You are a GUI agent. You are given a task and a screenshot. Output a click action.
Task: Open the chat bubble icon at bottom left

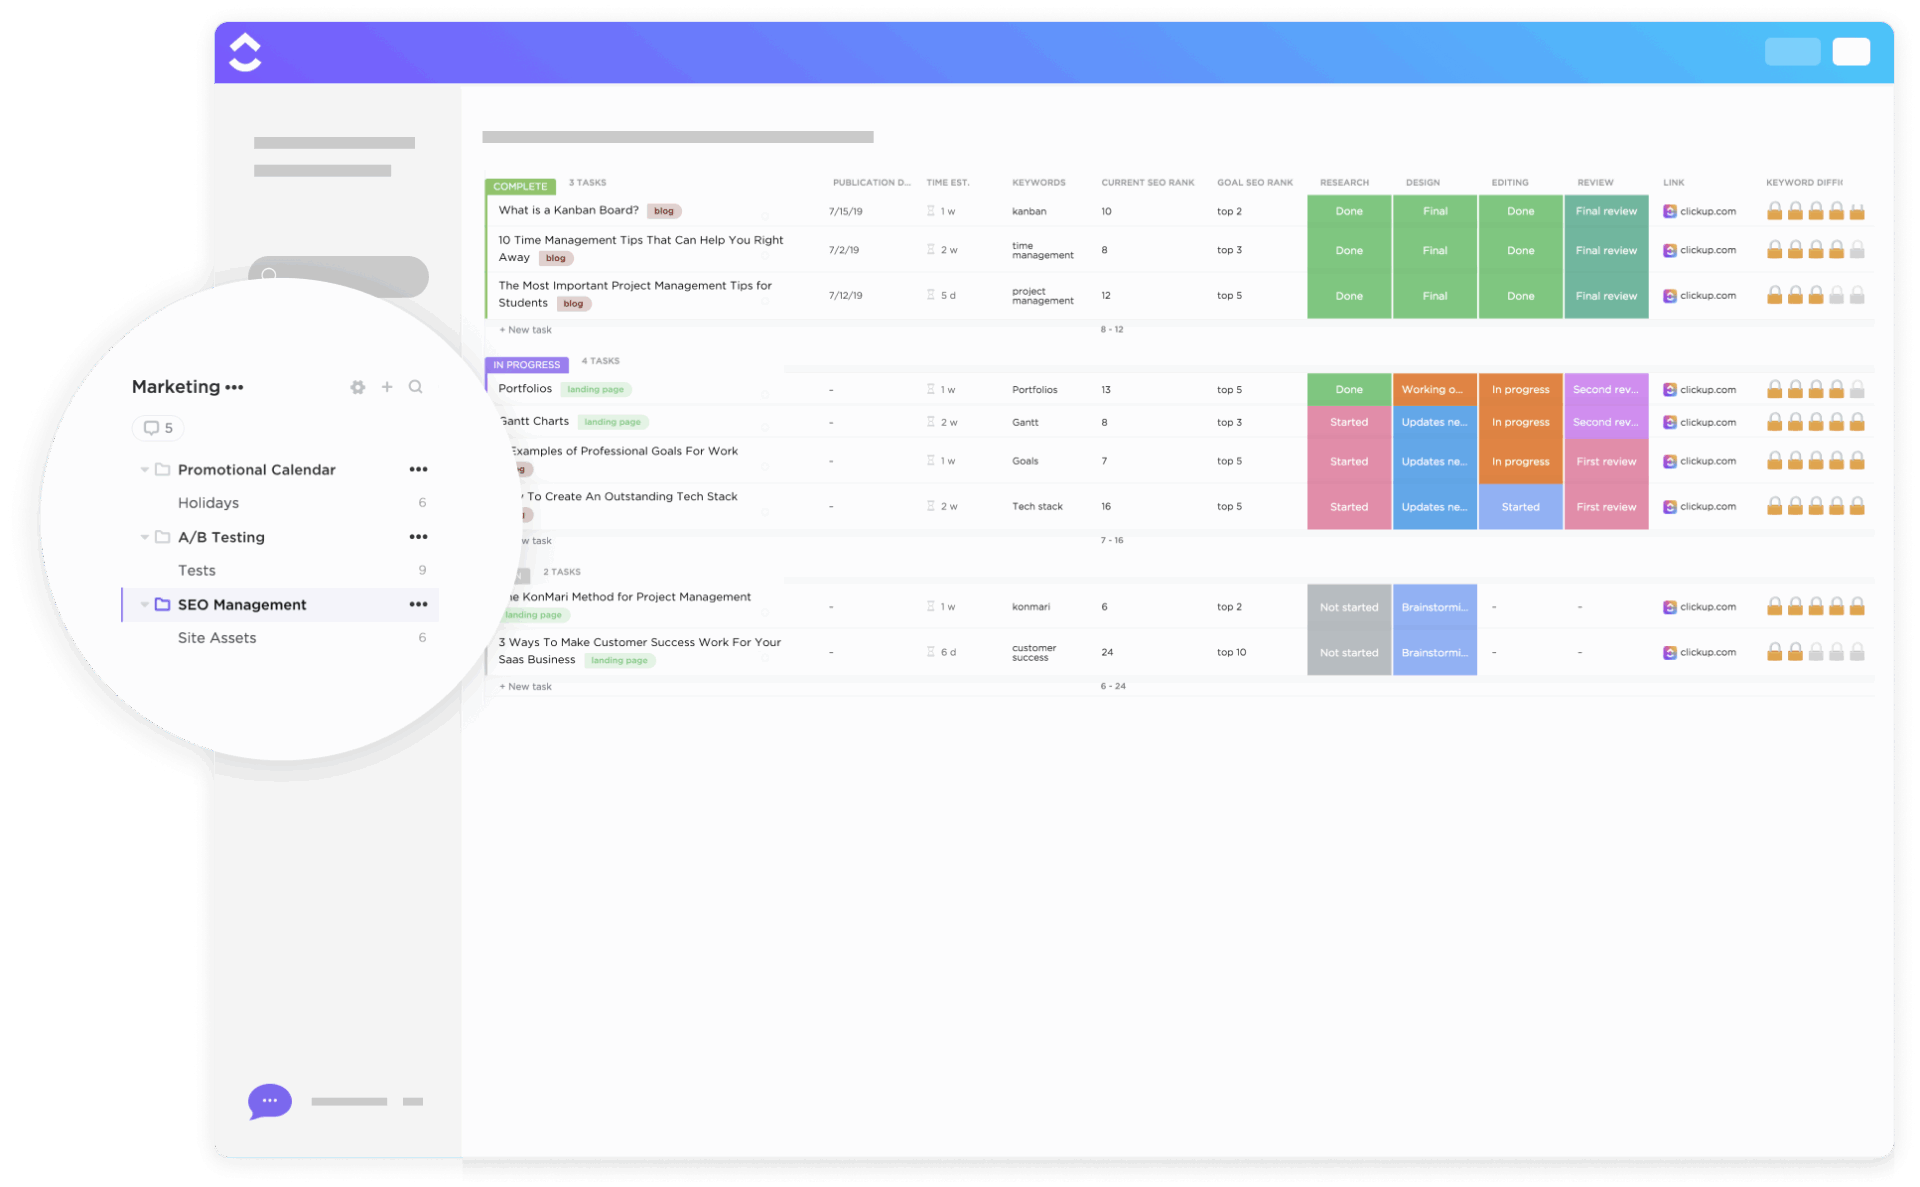[x=268, y=1101]
